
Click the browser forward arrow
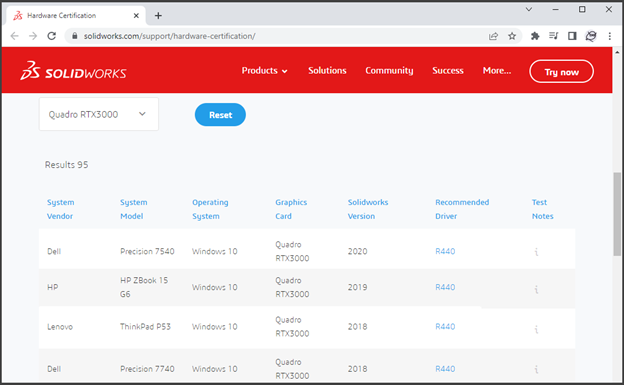(33, 36)
